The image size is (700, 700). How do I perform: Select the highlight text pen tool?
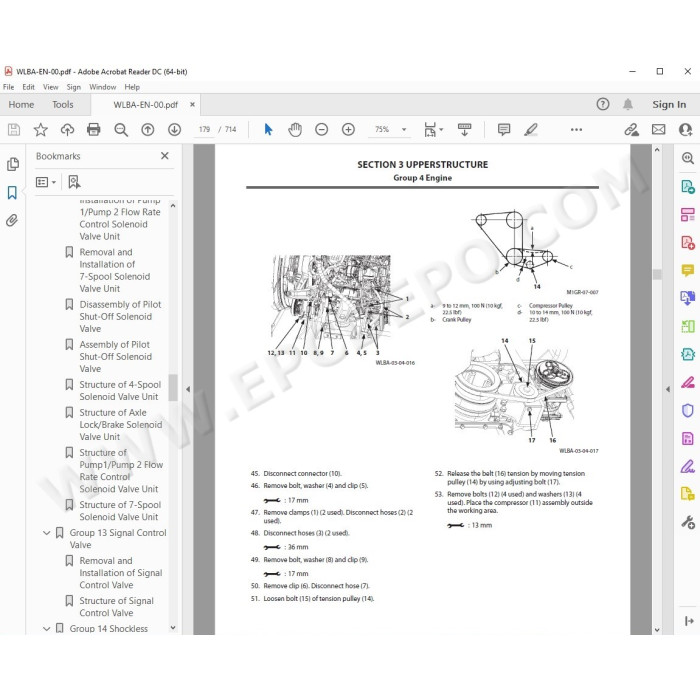pos(530,129)
